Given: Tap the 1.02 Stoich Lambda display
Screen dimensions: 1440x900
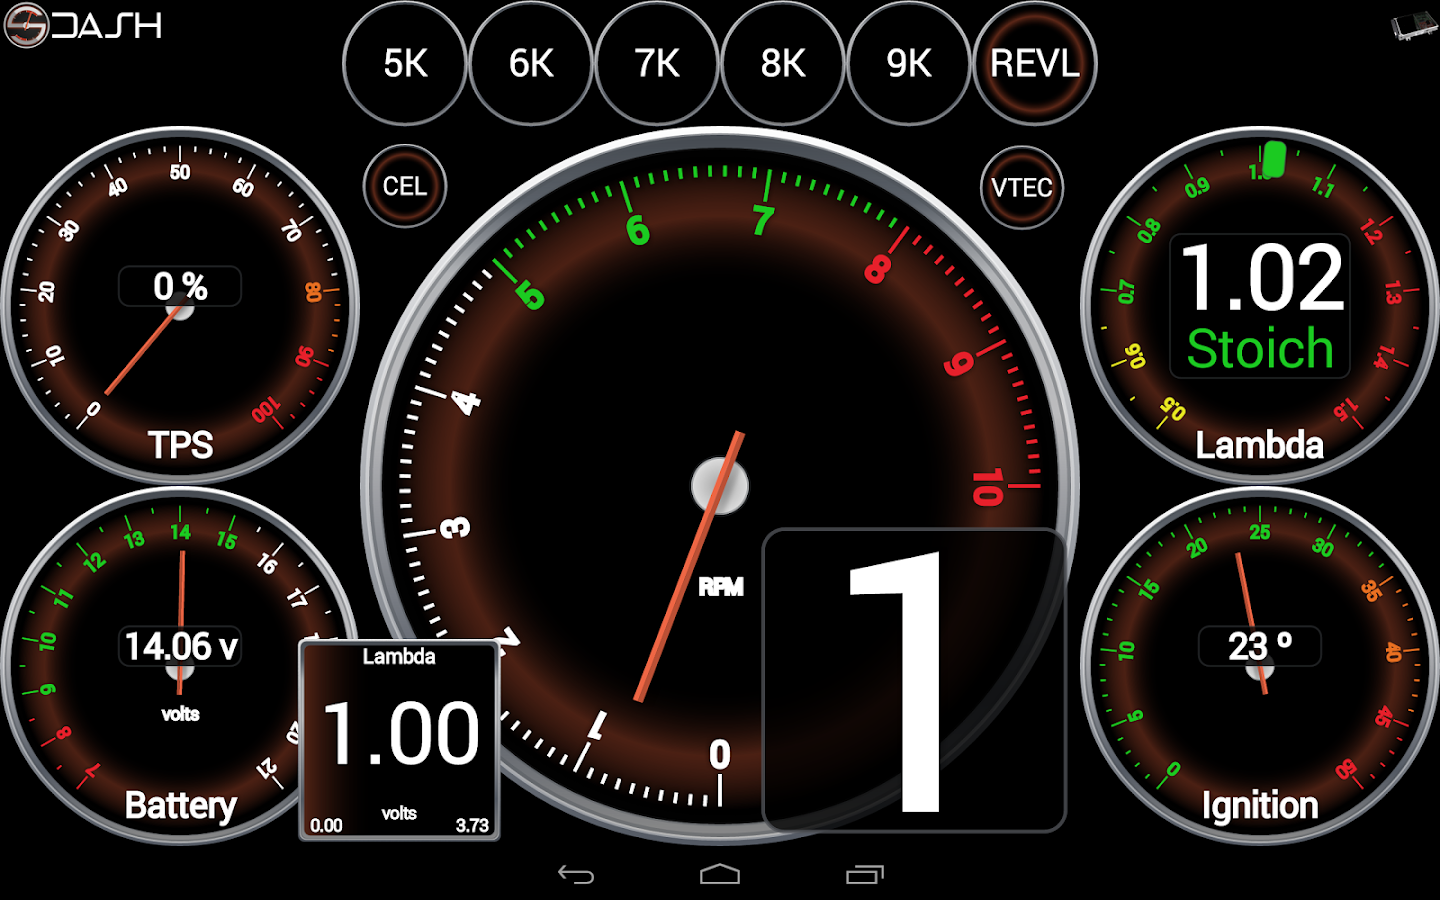Looking at the screenshot, I should point(1259,305).
